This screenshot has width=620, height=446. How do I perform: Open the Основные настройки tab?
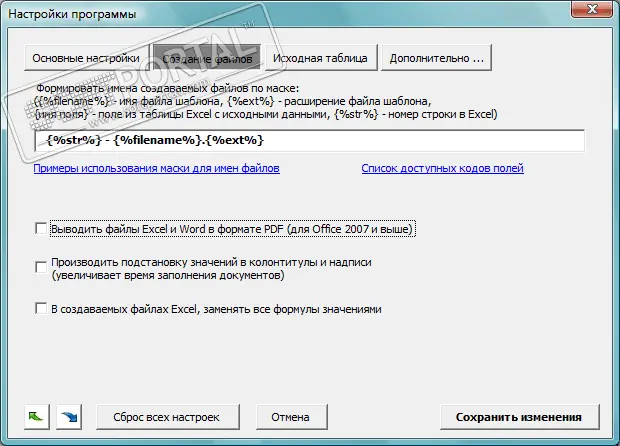(x=85, y=58)
